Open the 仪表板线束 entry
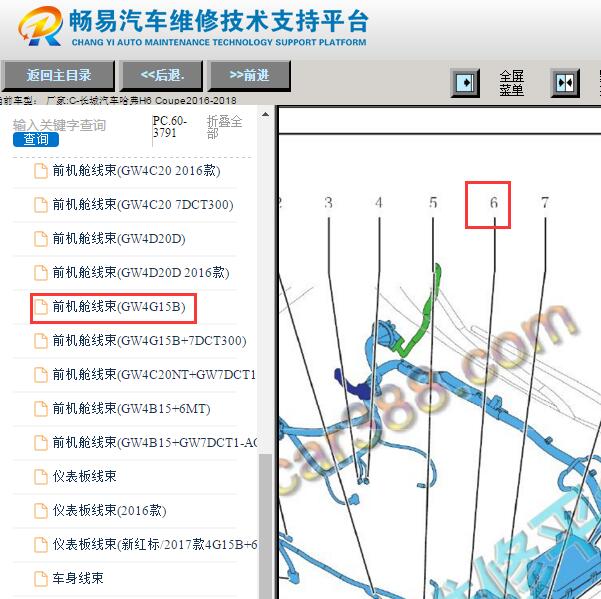 [x=84, y=476]
